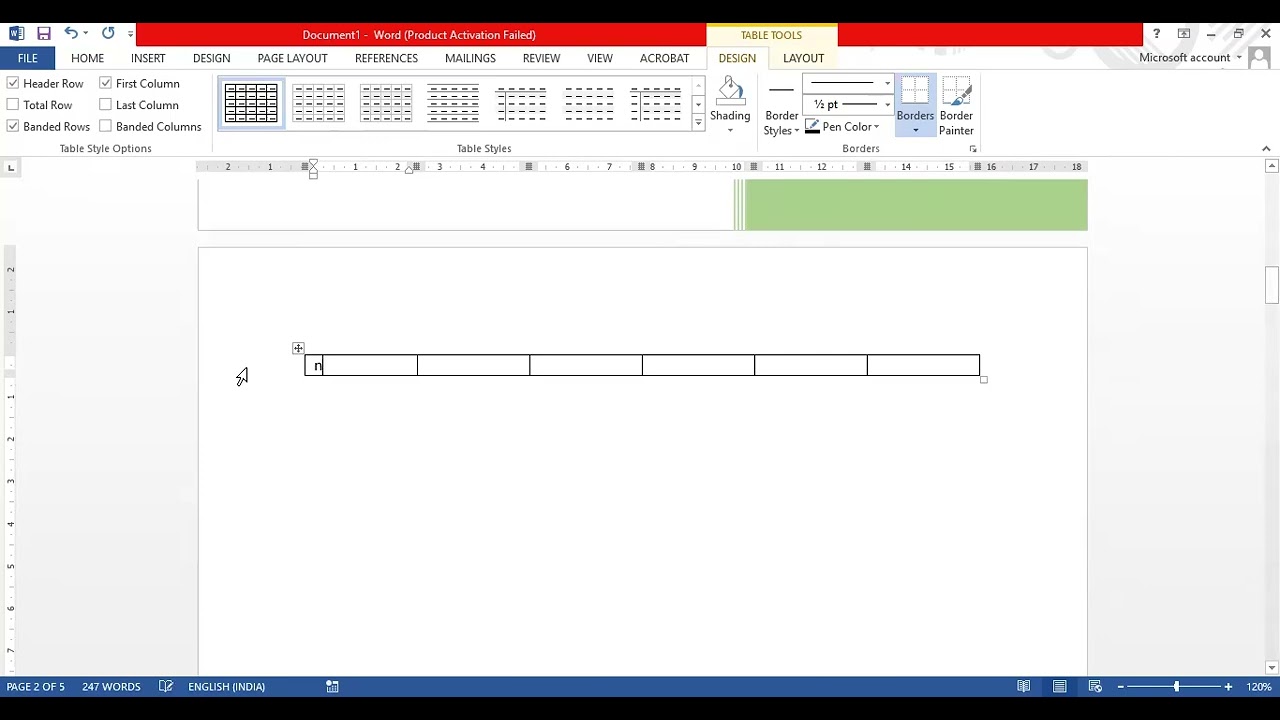The width and height of the screenshot is (1280, 720).
Task: Open Border Styles gallery
Action: coord(782,107)
